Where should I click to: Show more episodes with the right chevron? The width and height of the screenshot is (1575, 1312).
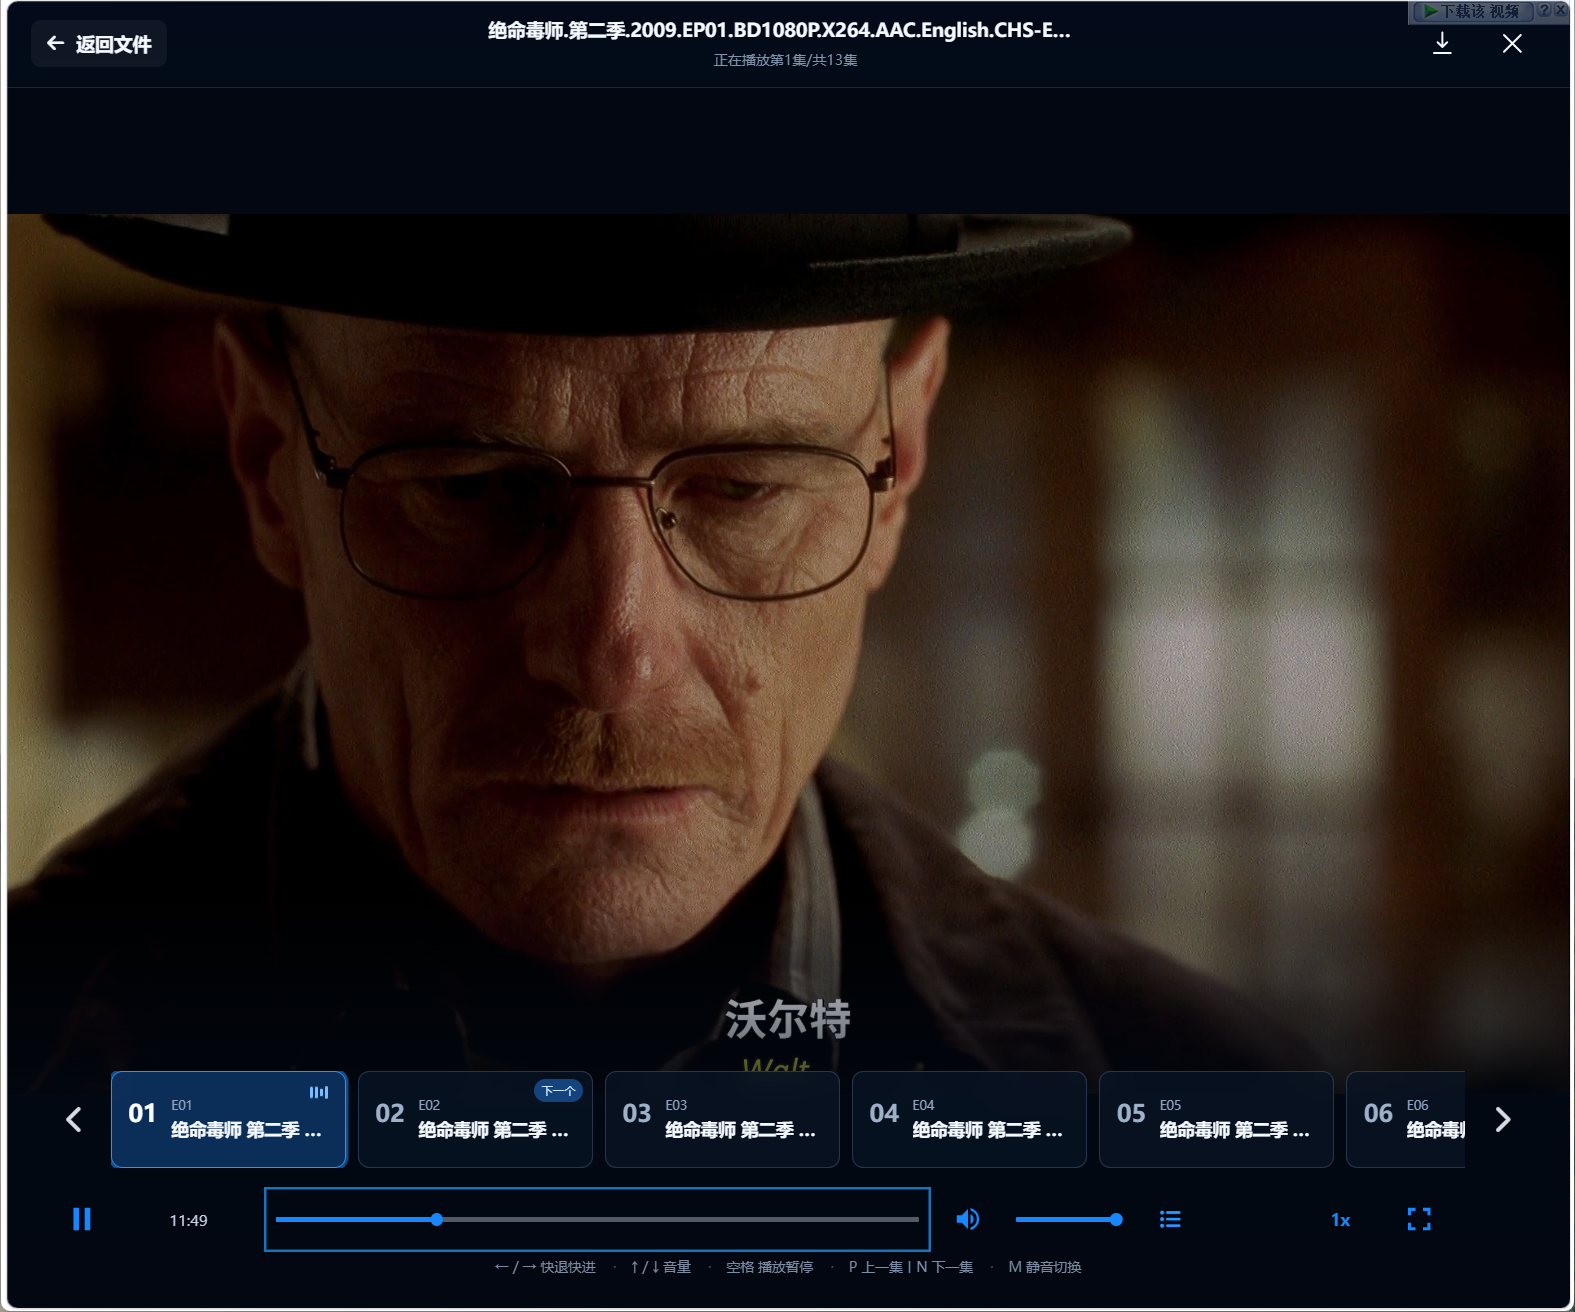(1502, 1119)
